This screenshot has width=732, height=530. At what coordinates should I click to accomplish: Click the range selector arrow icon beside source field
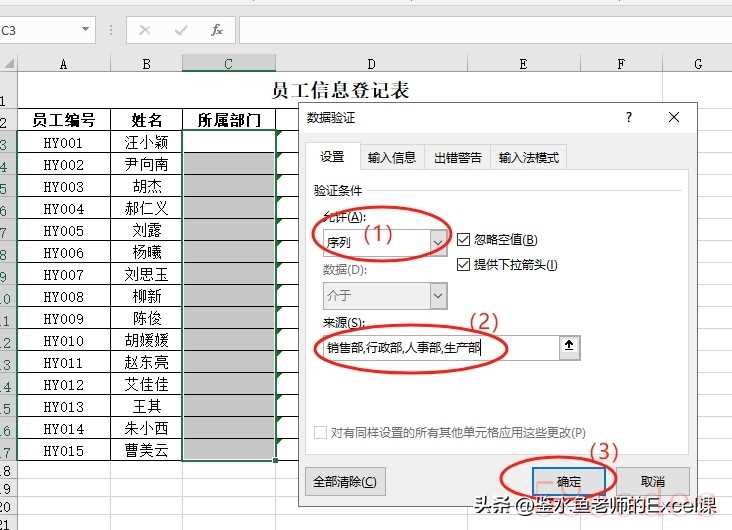click(569, 348)
